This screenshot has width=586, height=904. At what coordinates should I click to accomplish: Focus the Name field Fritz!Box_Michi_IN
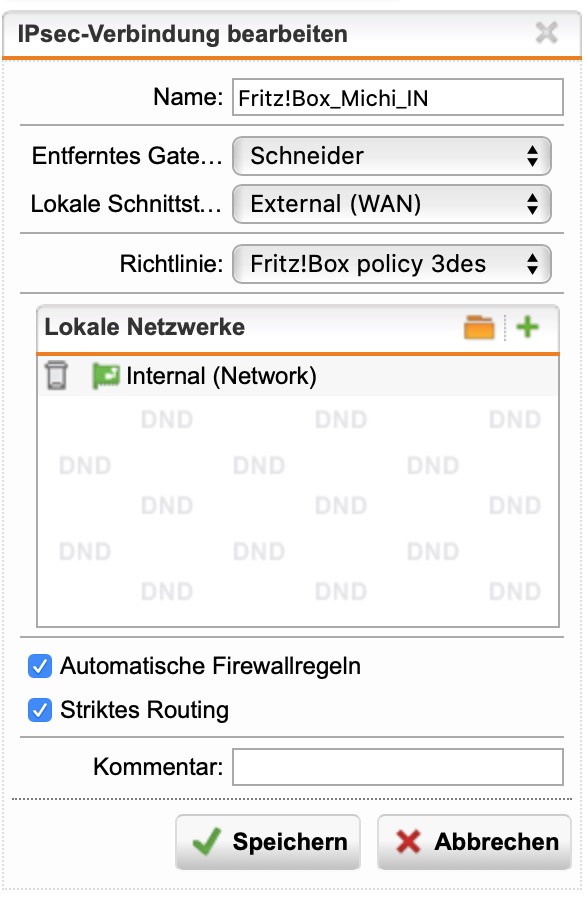[397, 97]
